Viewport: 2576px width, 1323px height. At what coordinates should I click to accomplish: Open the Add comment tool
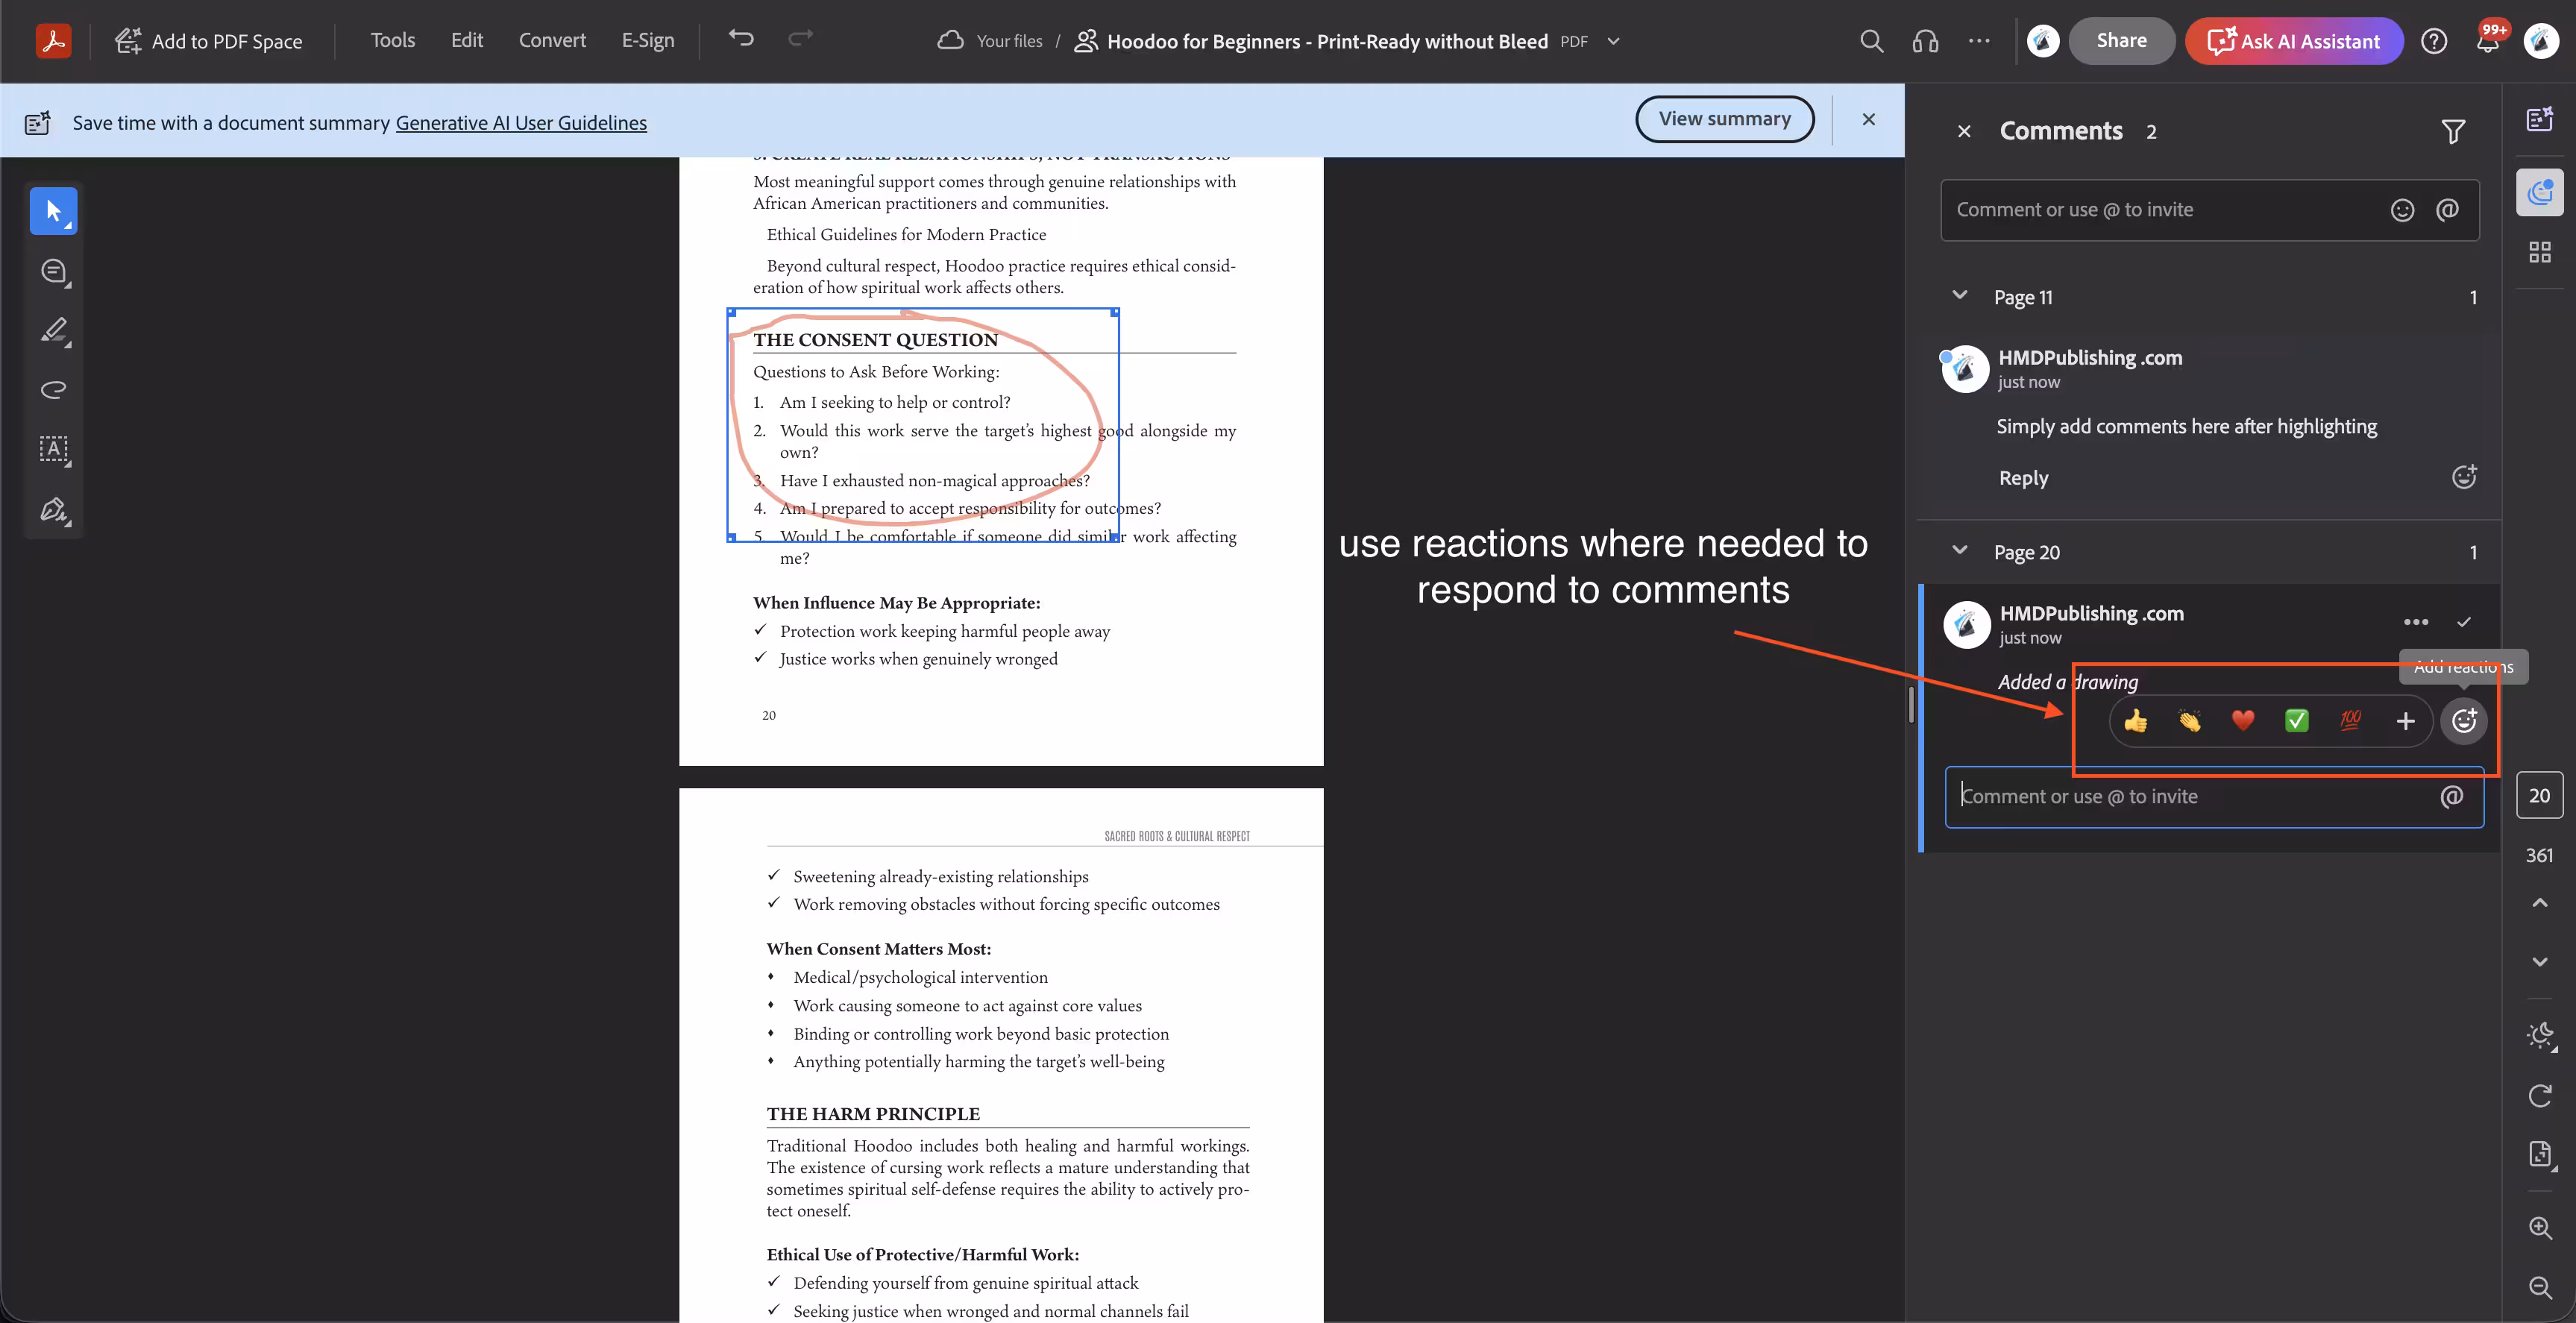53,270
